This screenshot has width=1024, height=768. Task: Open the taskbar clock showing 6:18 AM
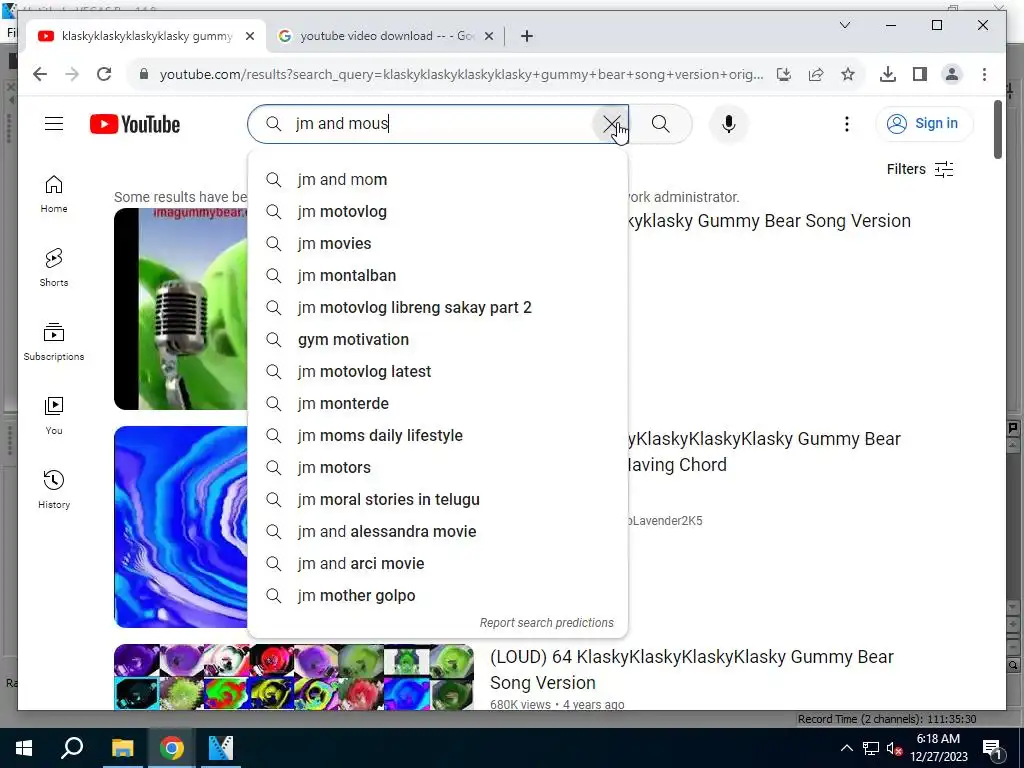click(x=938, y=748)
